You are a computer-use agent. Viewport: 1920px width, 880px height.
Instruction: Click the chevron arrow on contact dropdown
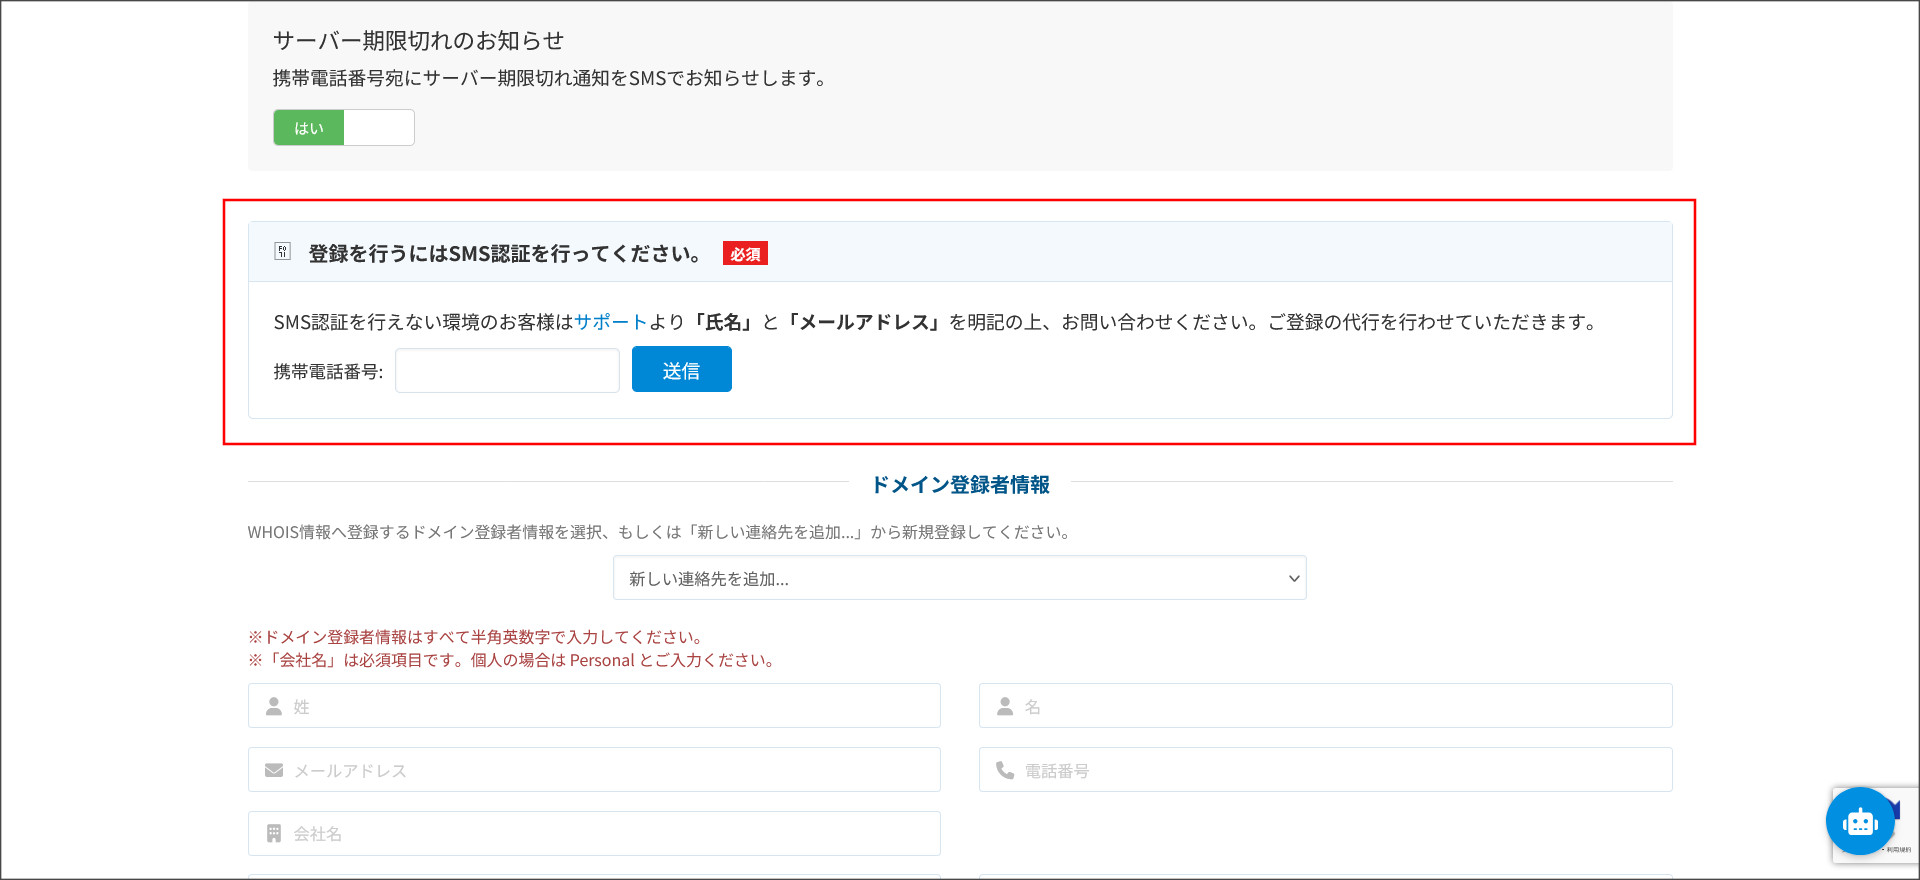(1293, 578)
